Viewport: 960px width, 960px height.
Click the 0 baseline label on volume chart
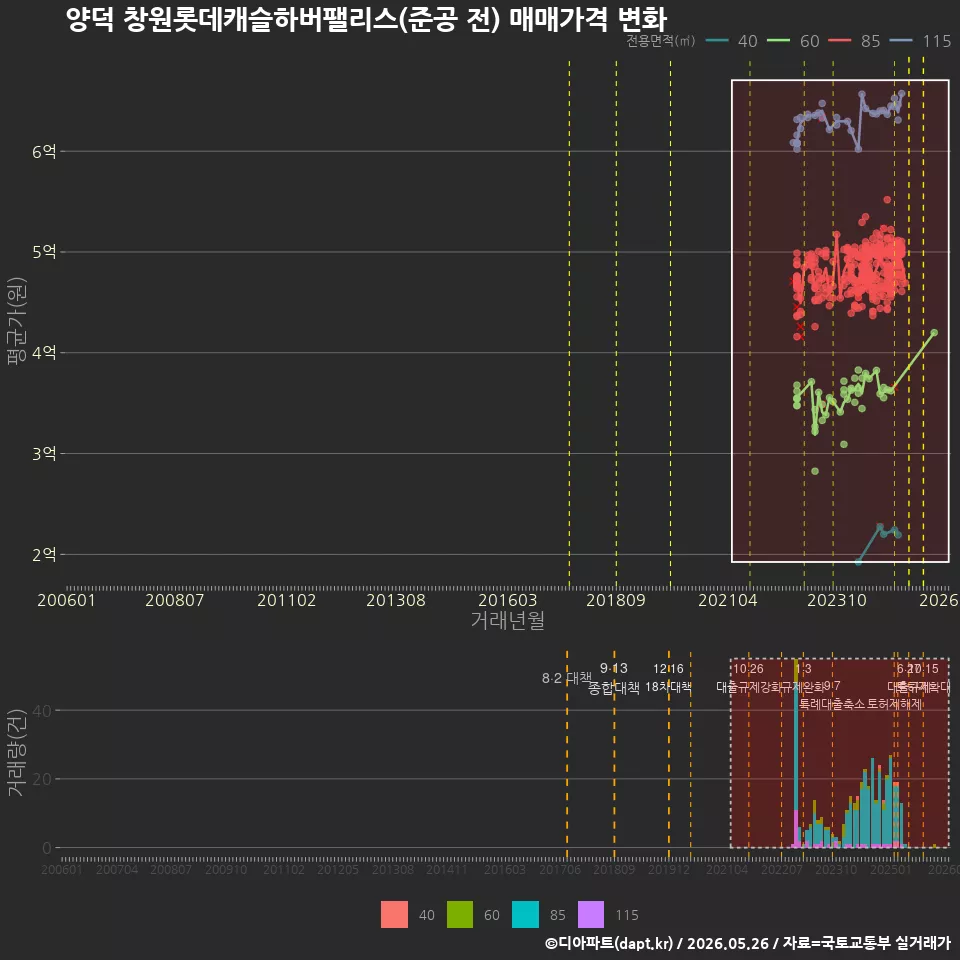(x=47, y=848)
